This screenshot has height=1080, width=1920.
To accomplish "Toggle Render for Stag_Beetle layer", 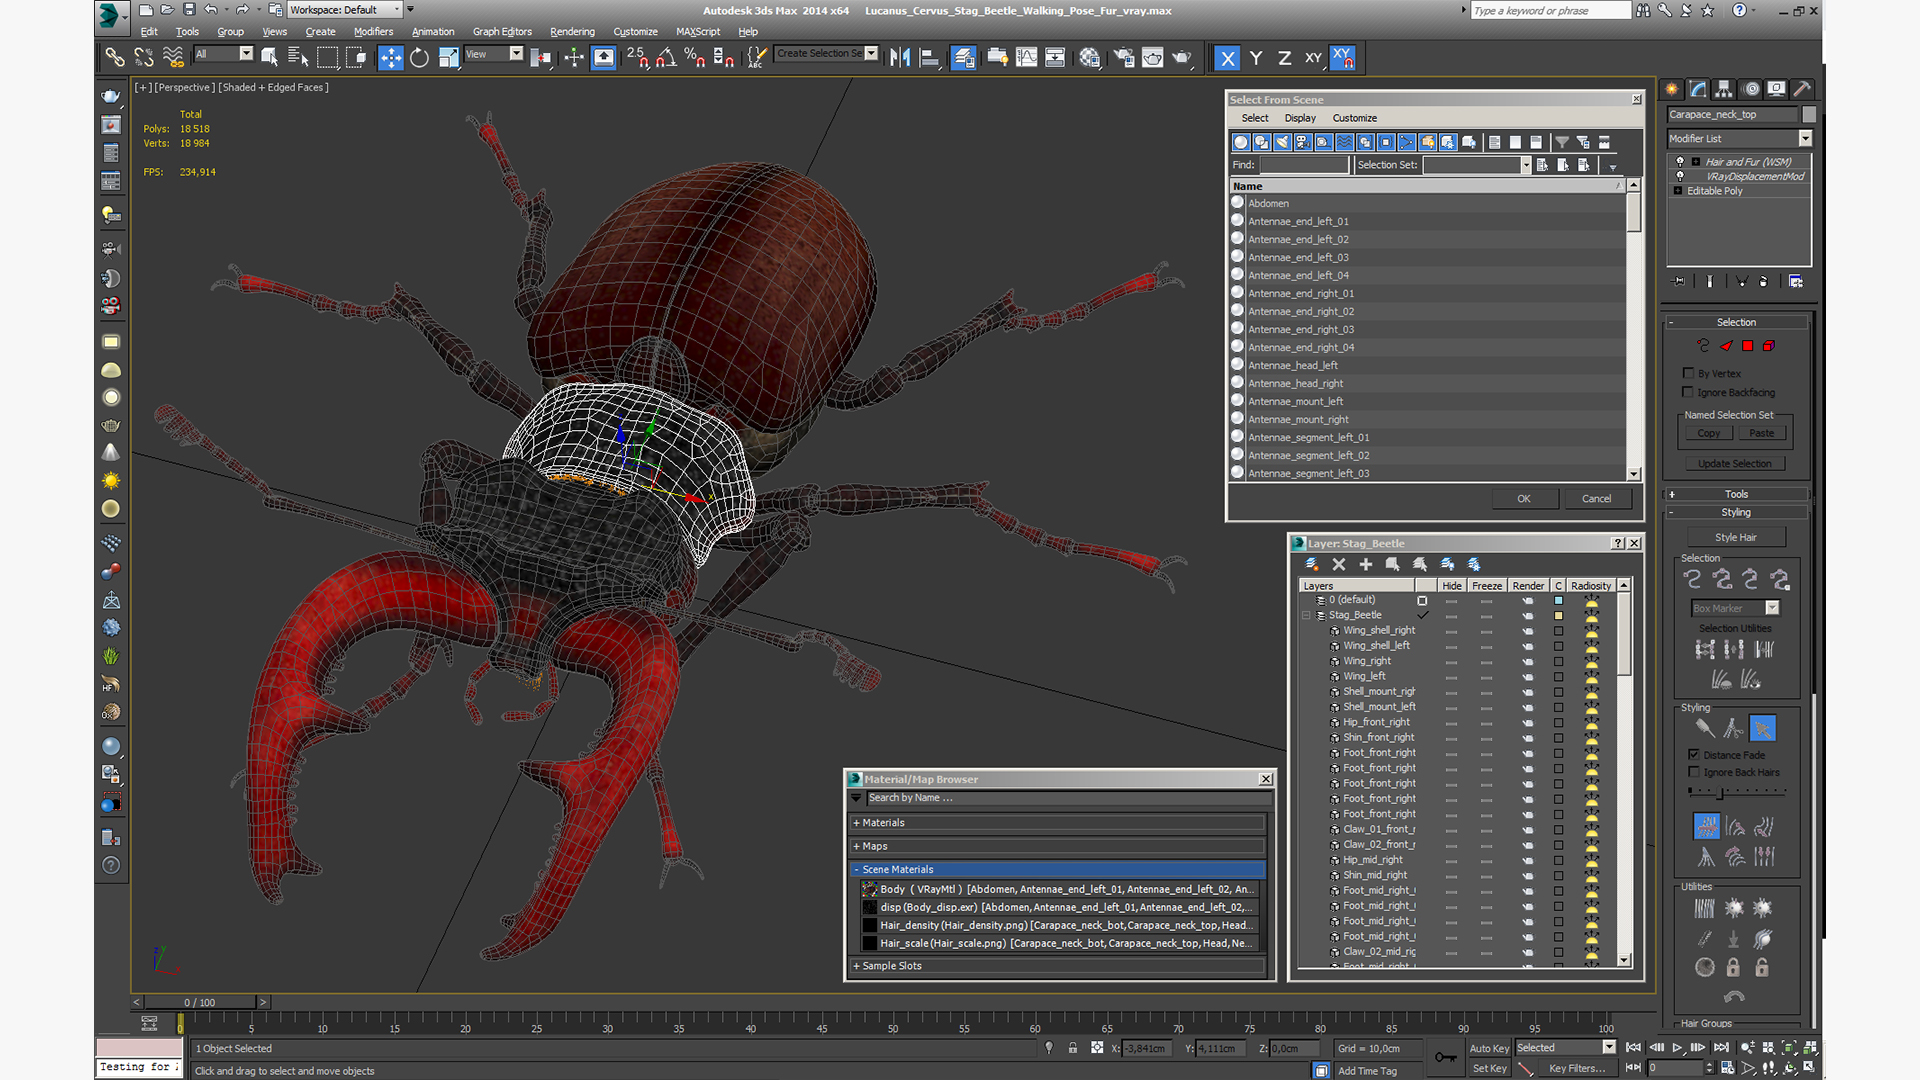I will click(x=1527, y=616).
